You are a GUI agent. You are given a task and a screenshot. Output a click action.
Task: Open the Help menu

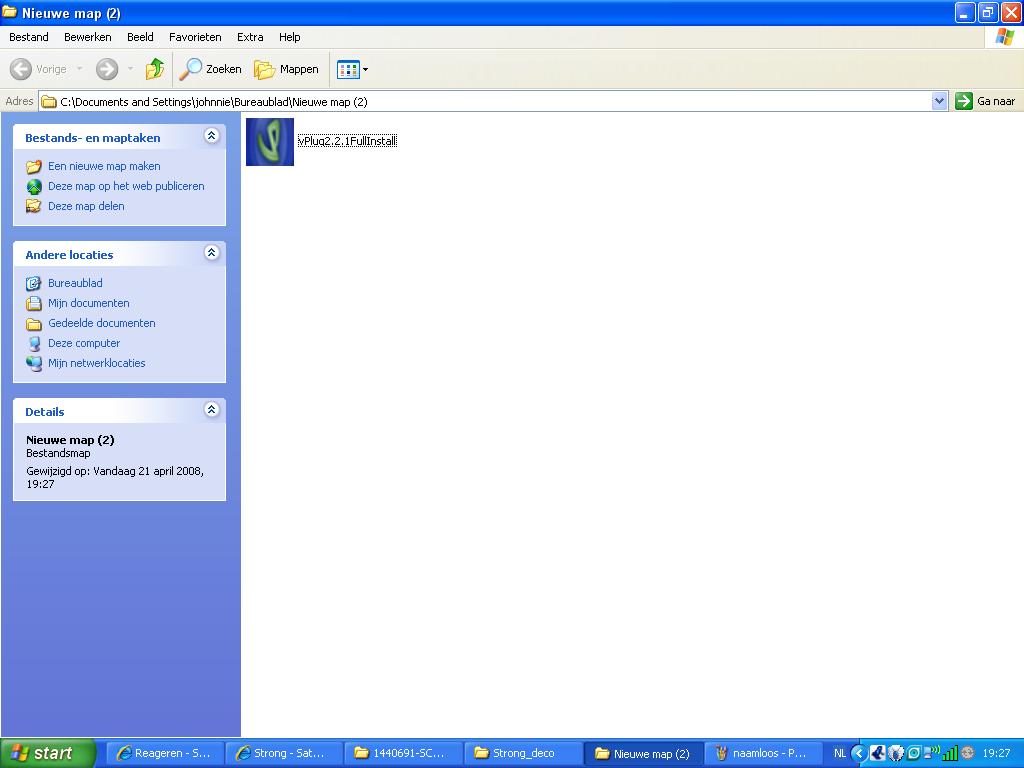(x=289, y=37)
